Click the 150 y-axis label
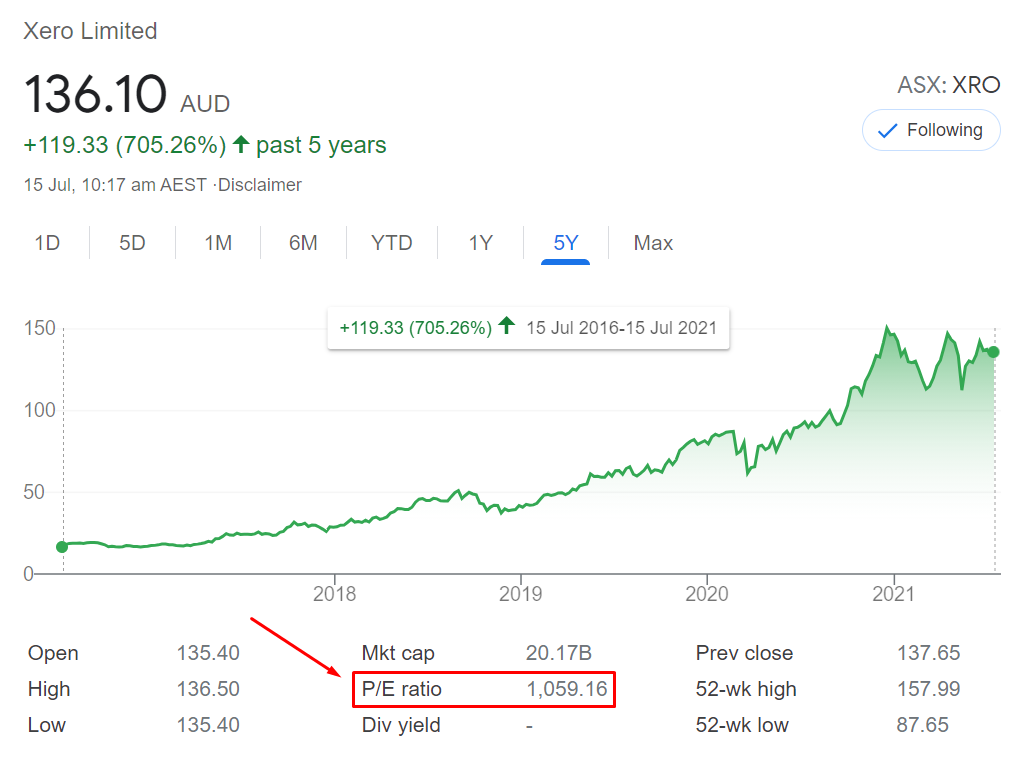This screenshot has height=769, width=1025. [x=40, y=328]
